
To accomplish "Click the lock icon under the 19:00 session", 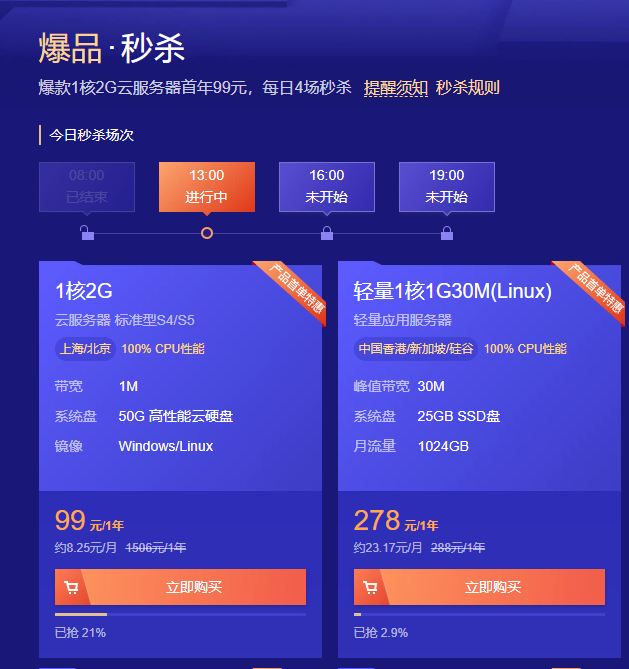I will (x=447, y=233).
